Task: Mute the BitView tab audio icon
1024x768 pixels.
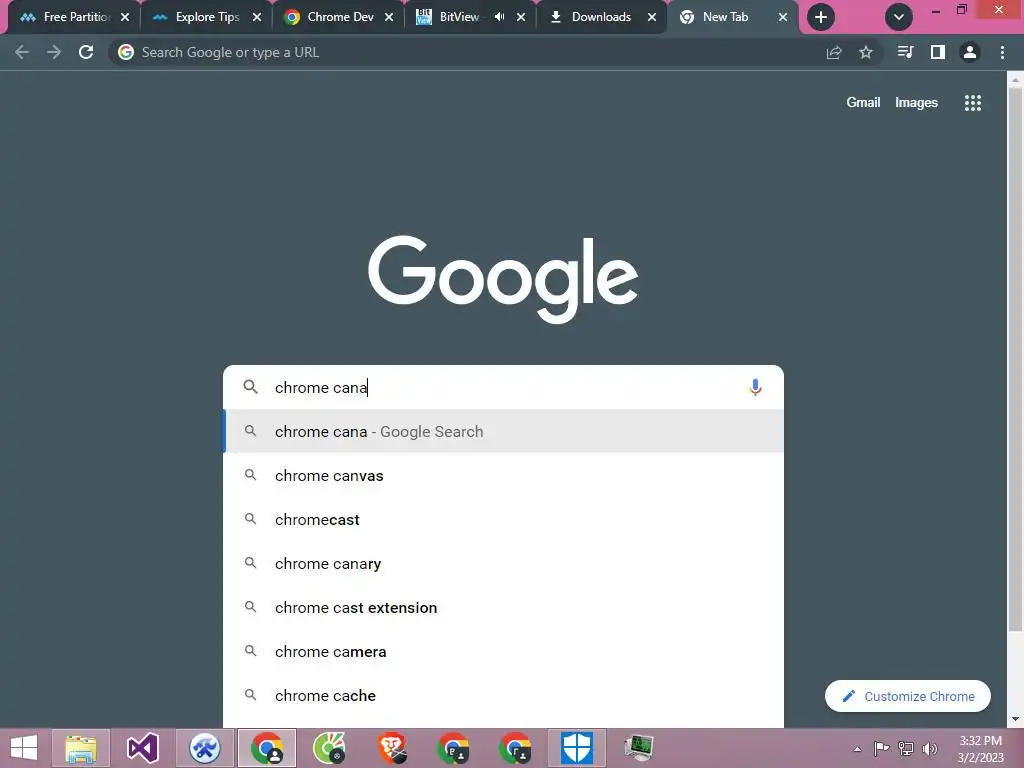Action: click(500, 17)
